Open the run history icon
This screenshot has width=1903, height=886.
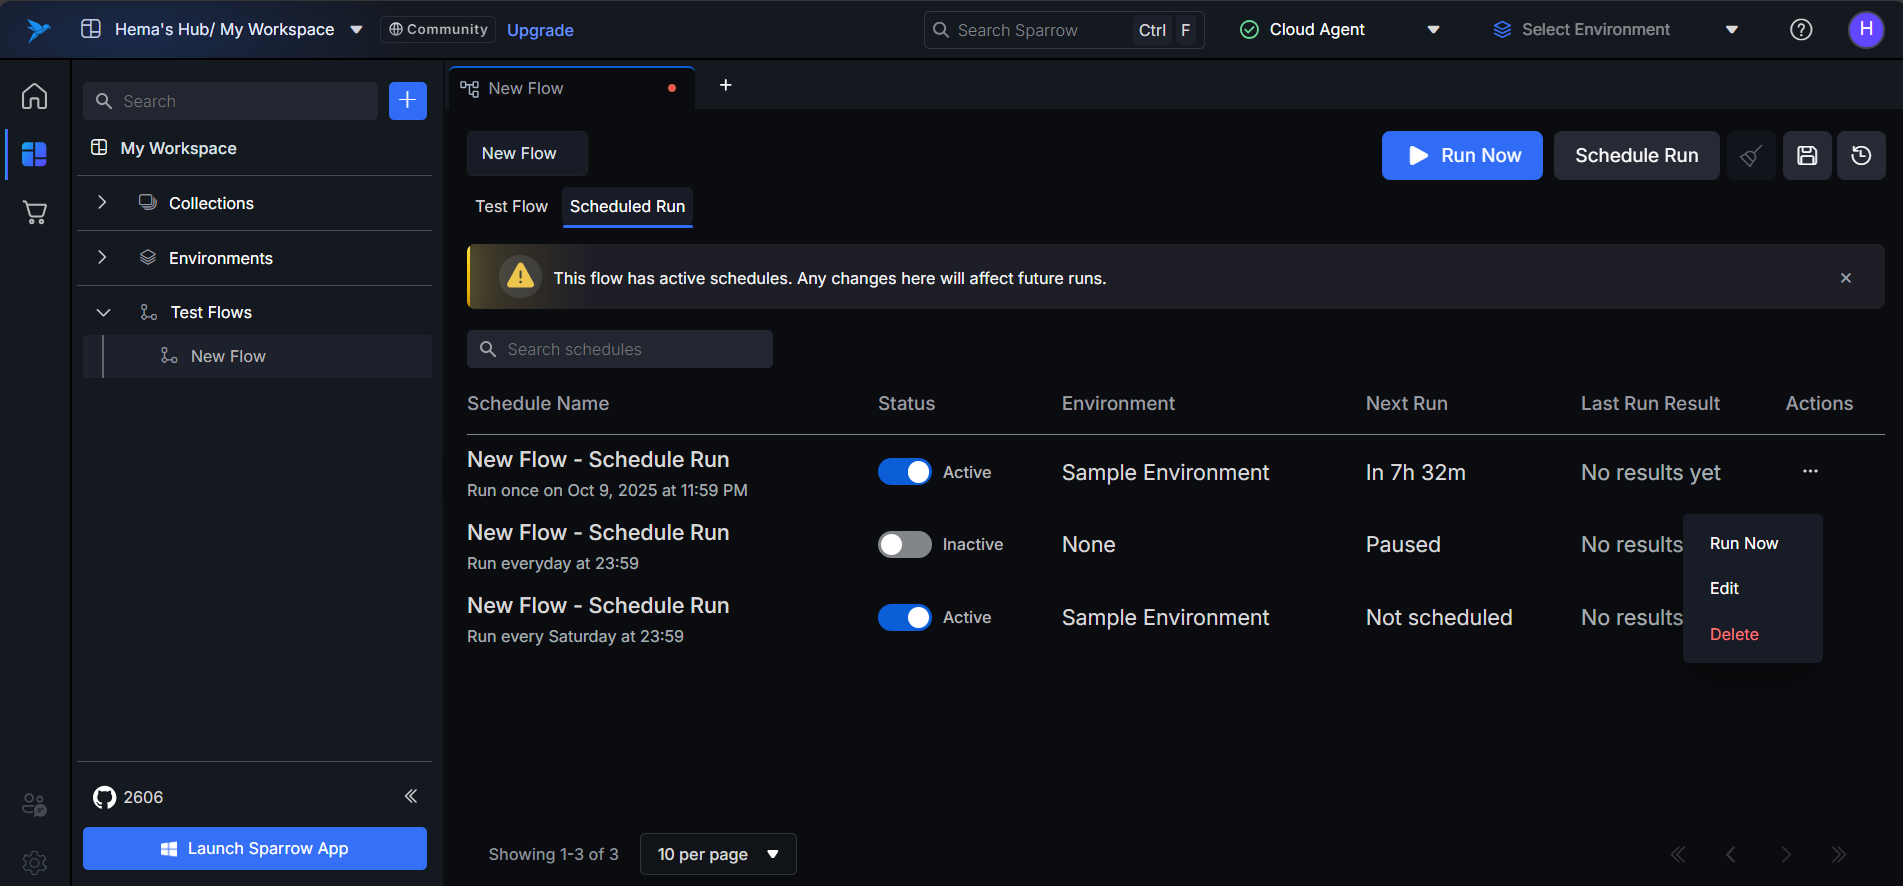1861,155
